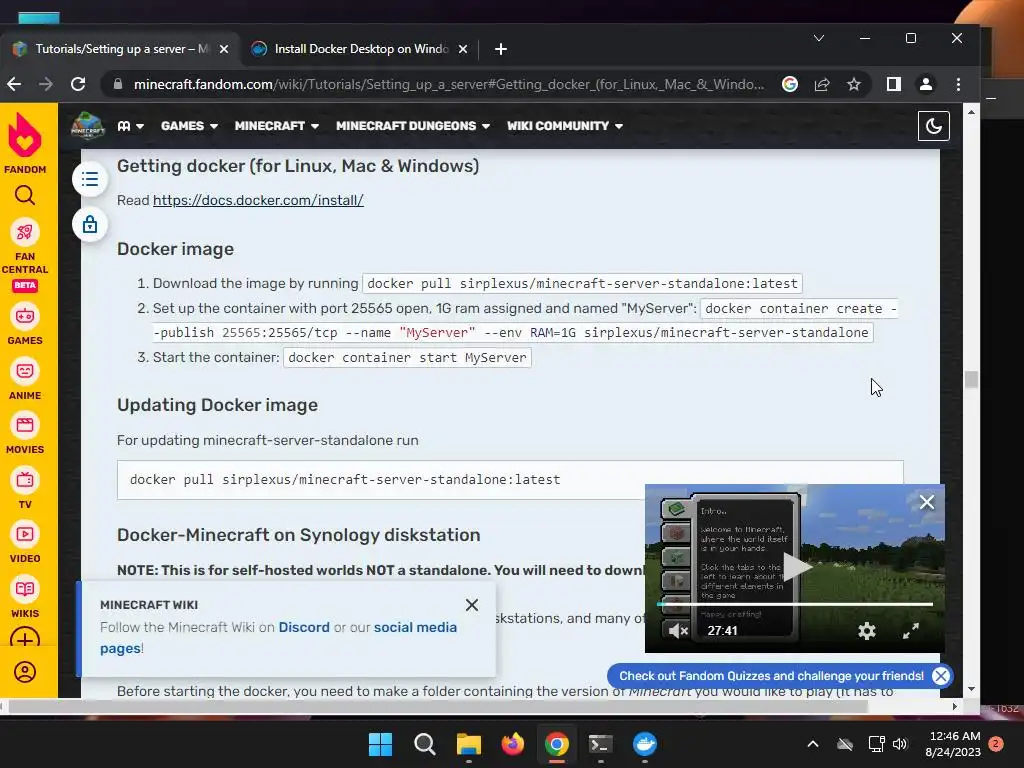Screen dimensions: 1024x768
Task: Share this page from address bar
Action: tap(822, 84)
